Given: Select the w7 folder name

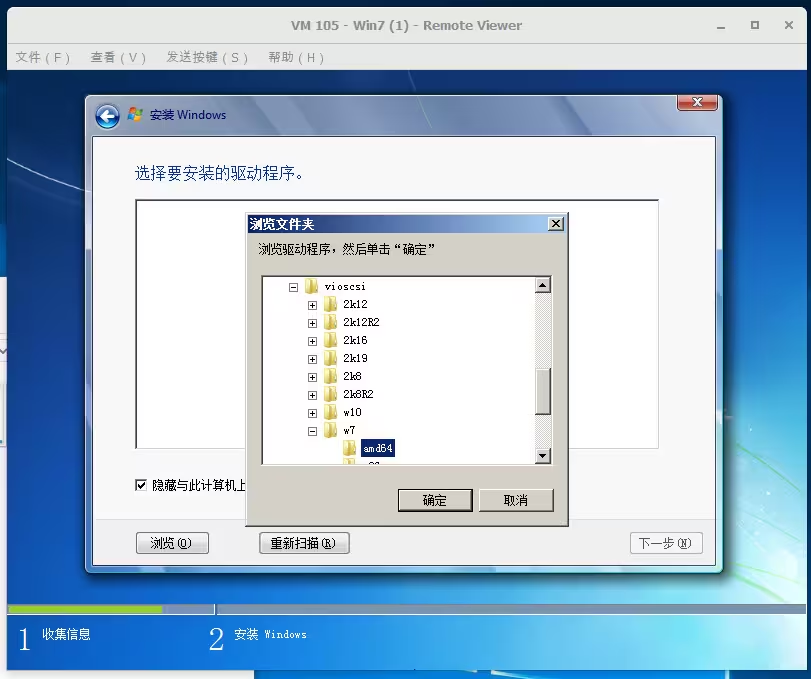Looking at the screenshot, I should [x=349, y=430].
